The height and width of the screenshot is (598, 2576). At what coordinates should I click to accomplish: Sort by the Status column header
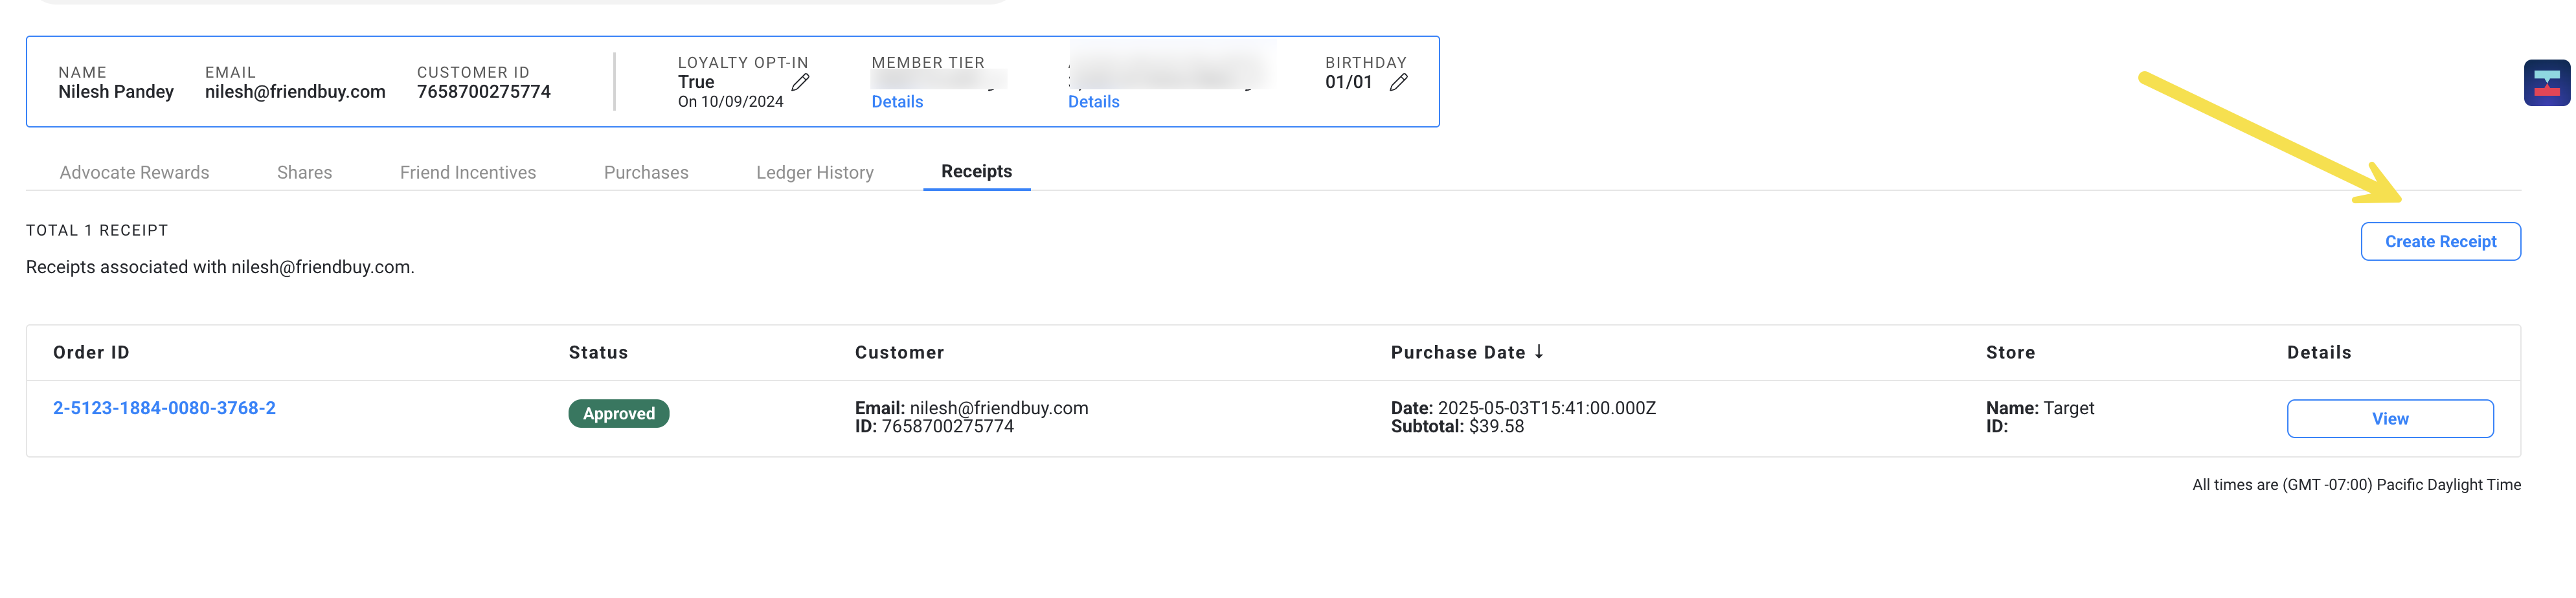[598, 352]
